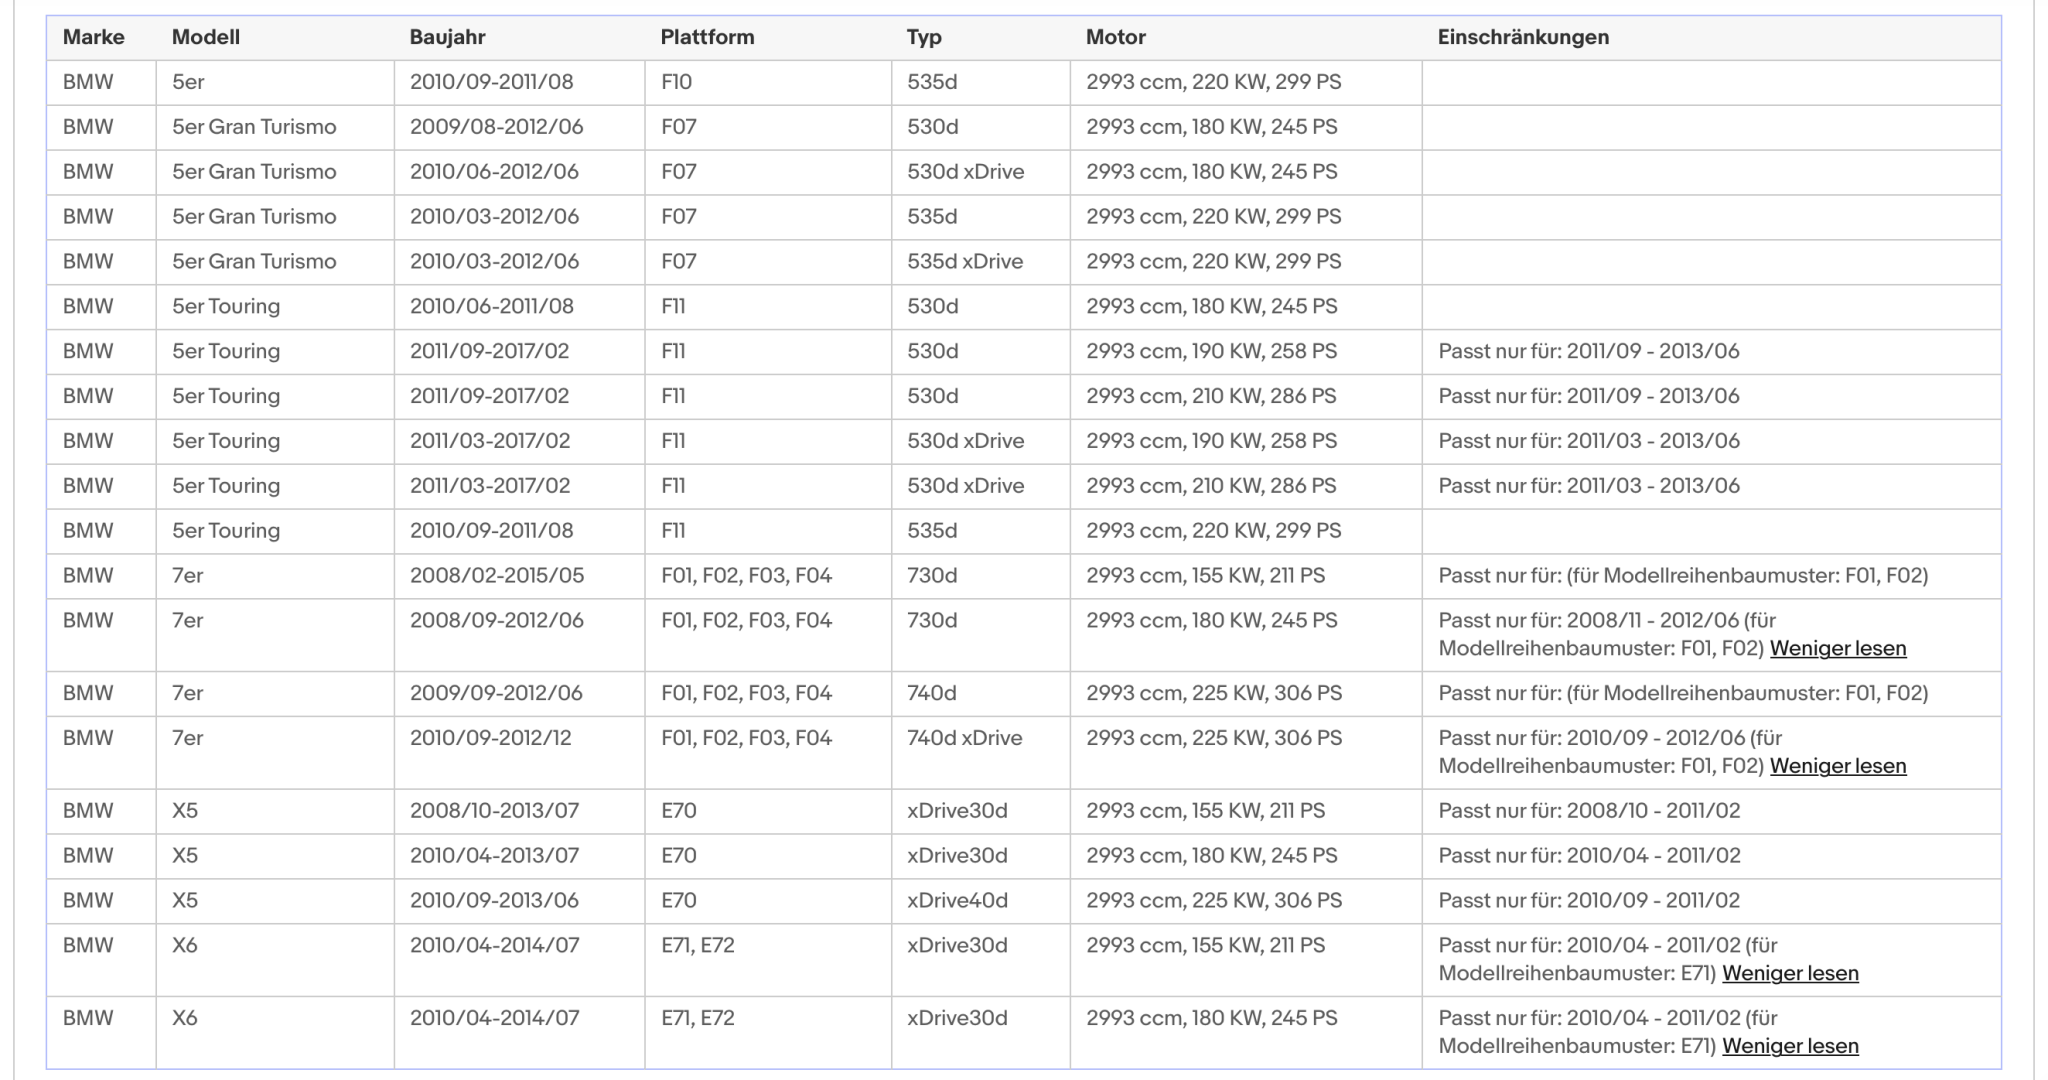Click the Motor column header
Image resolution: width=2048 pixels, height=1080 pixels.
click(1116, 37)
